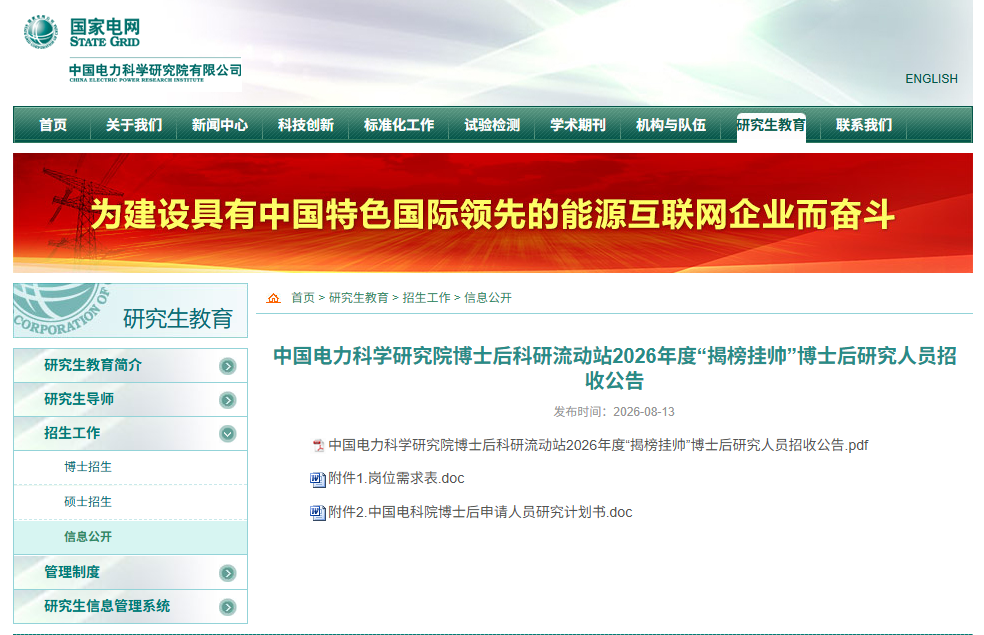Click the PDF file icon of announcement
This screenshot has height=635, width=984.
pyautogui.click(x=318, y=446)
